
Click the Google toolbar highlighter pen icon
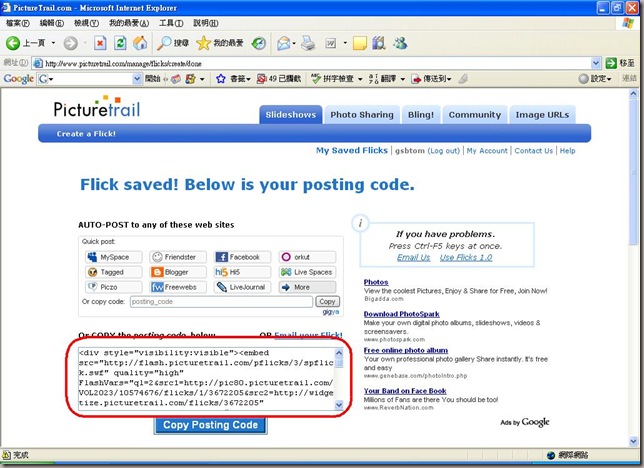tap(463, 78)
